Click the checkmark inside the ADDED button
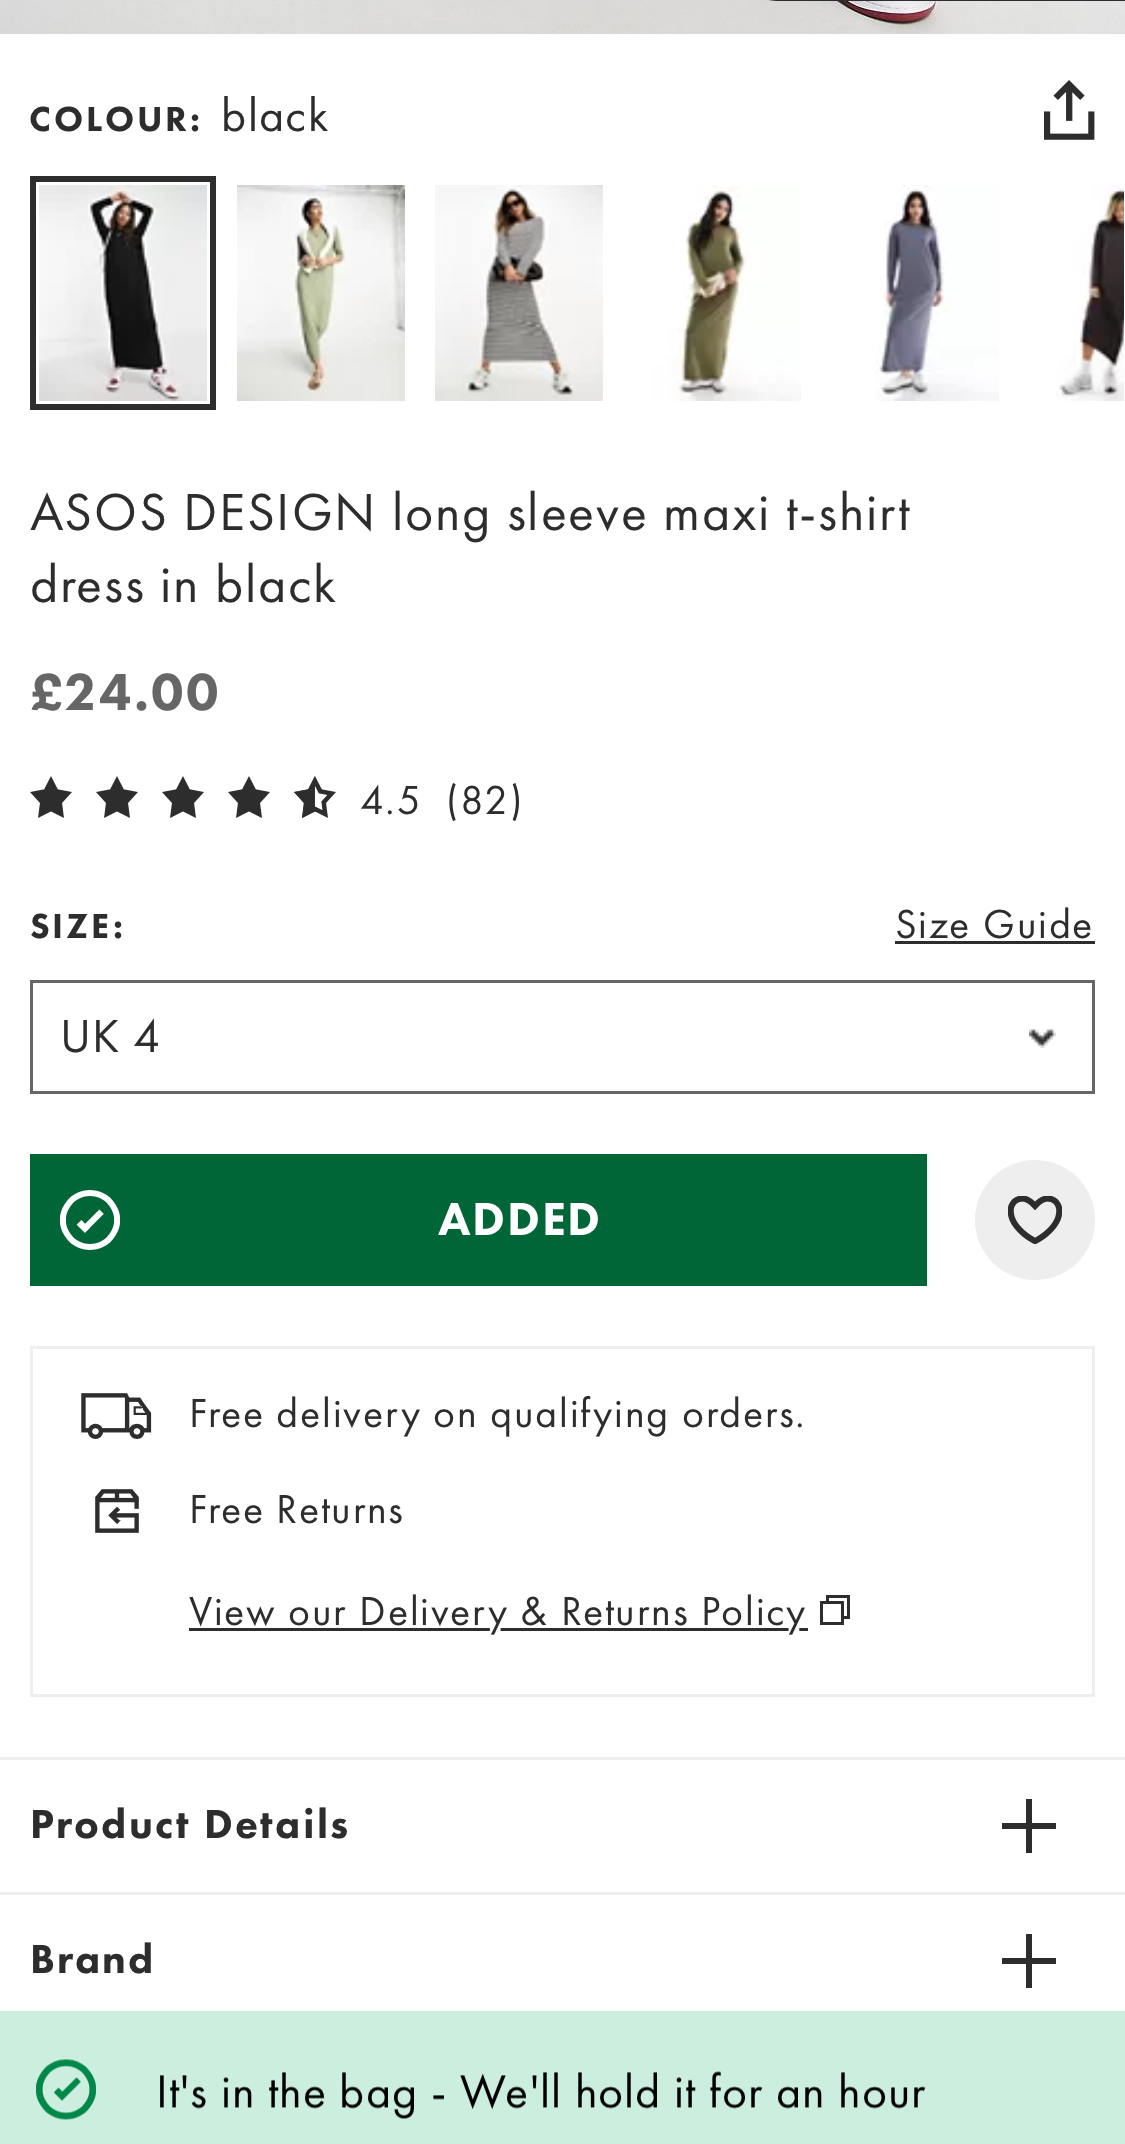Image resolution: width=1125 pixels, height=2144 pixels. point(92,1219)
